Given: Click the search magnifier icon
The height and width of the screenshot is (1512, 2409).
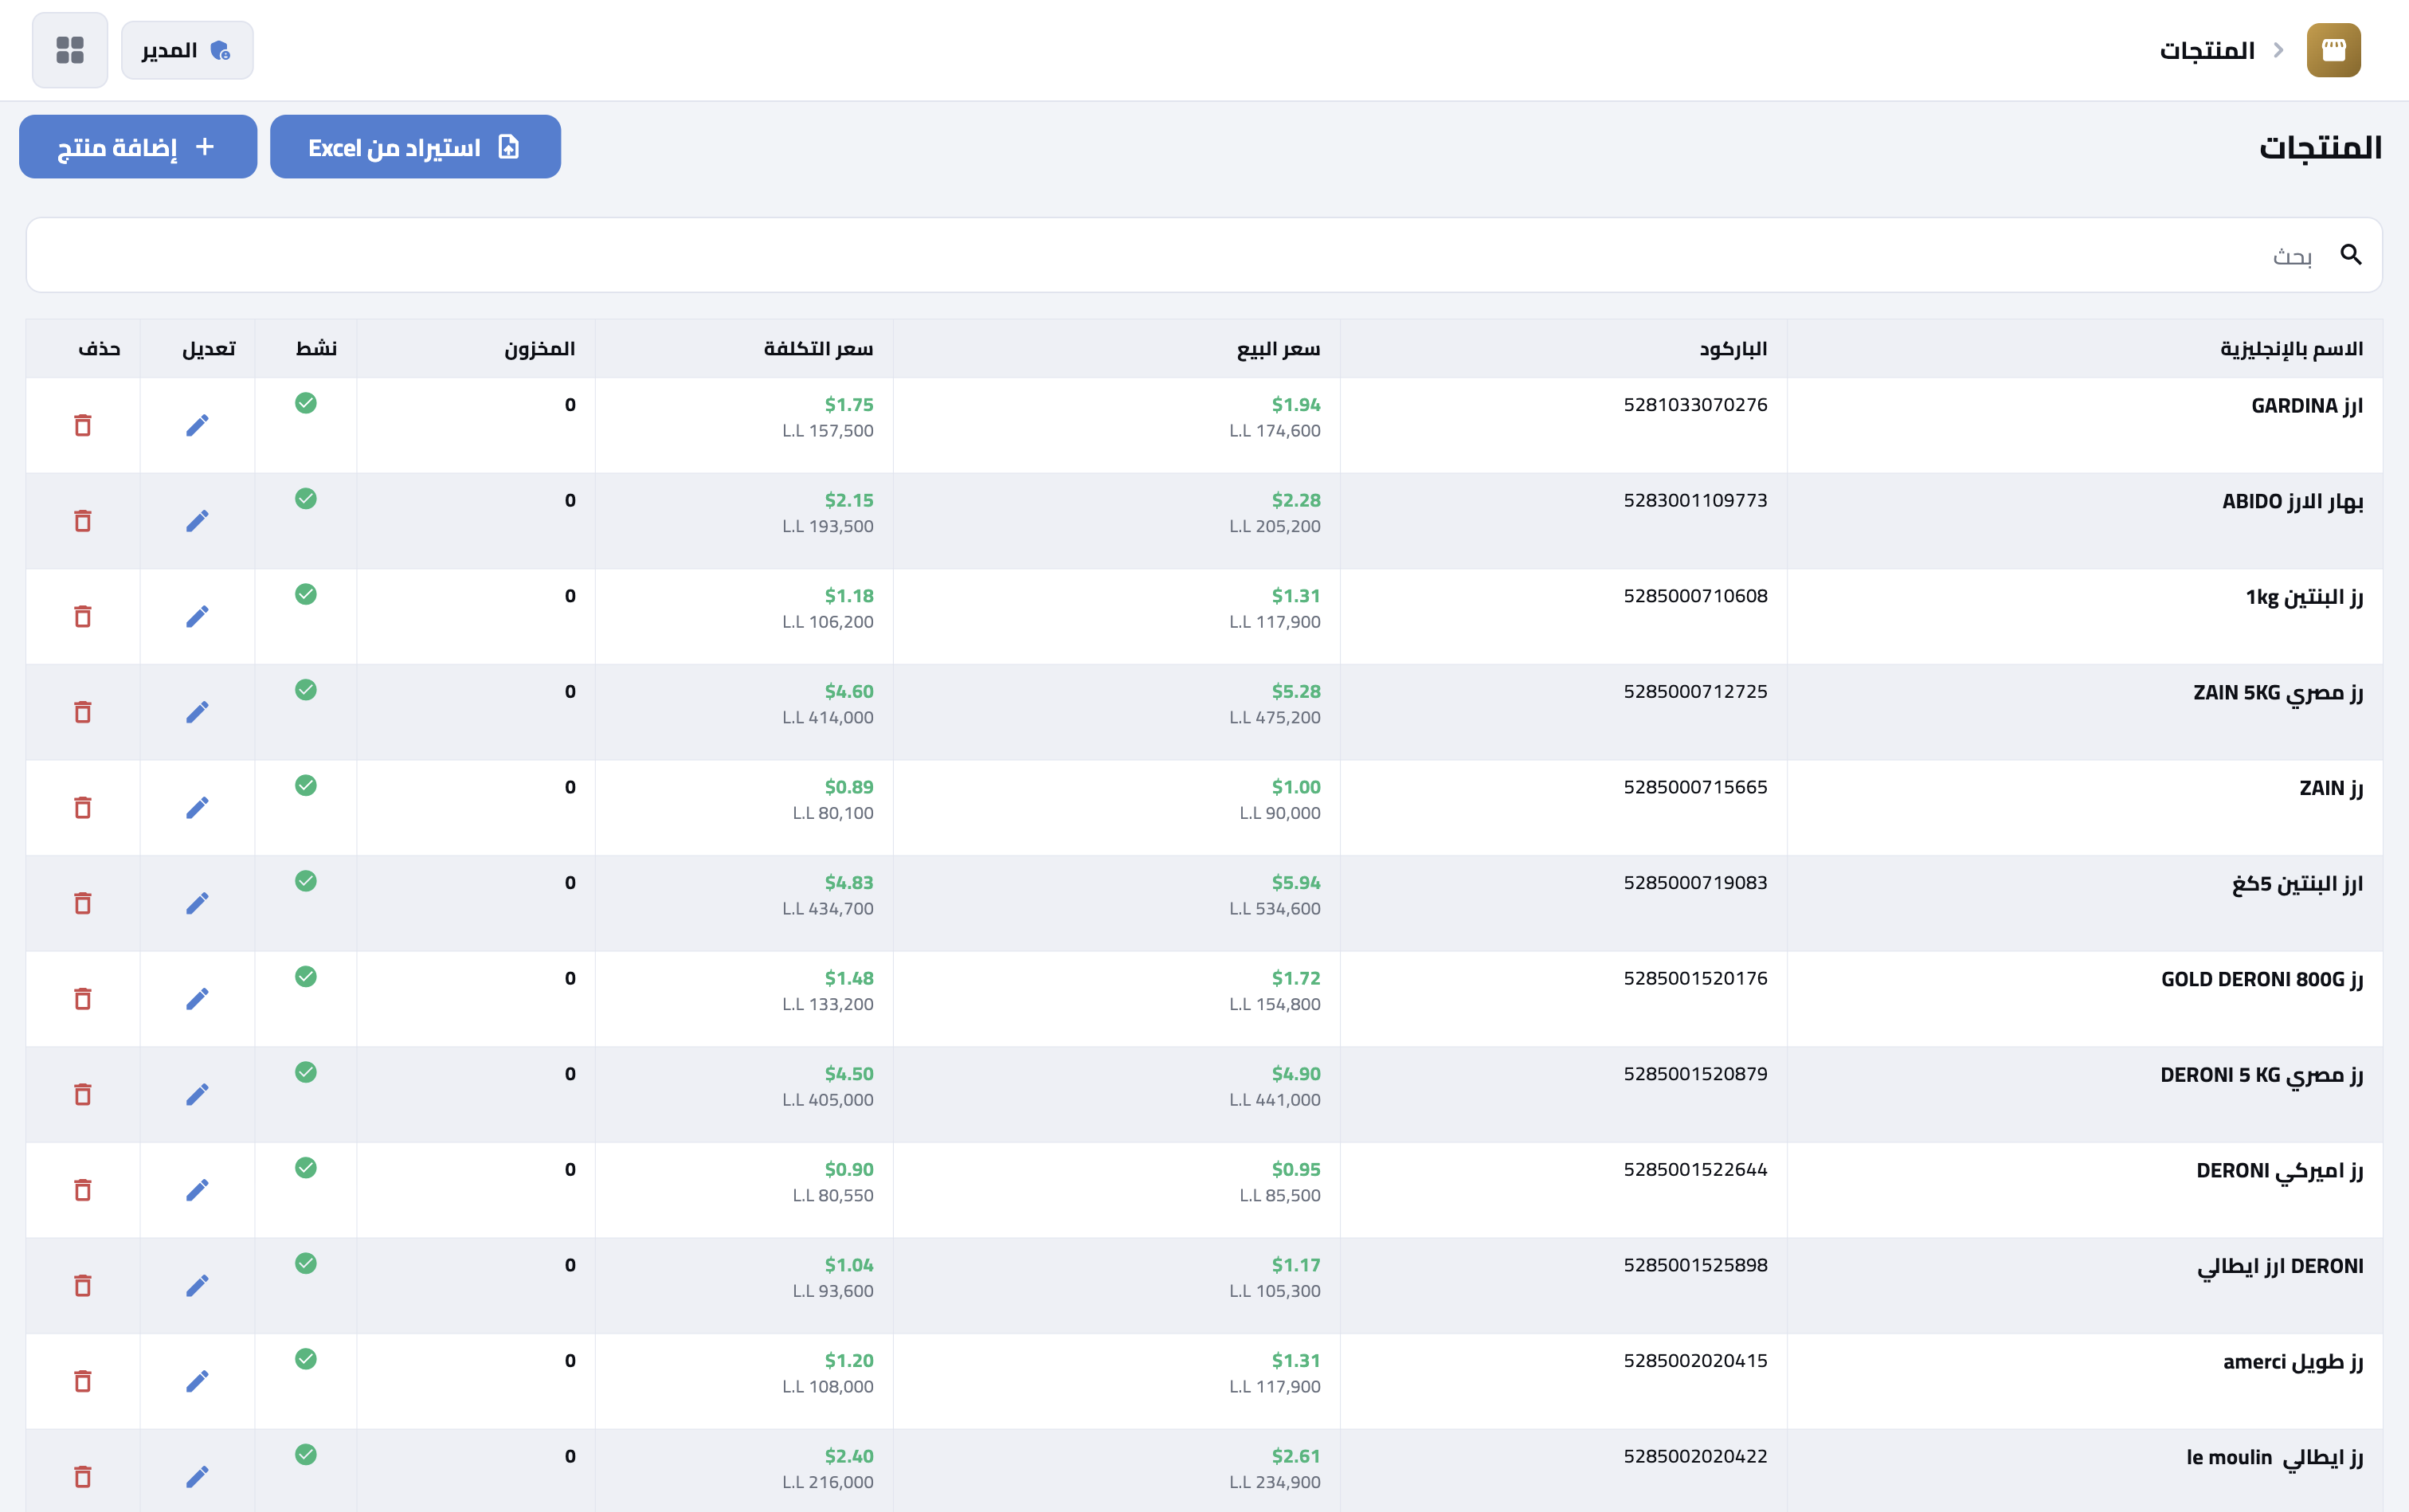Looking at the screenshot, I should click(2350, 255).
